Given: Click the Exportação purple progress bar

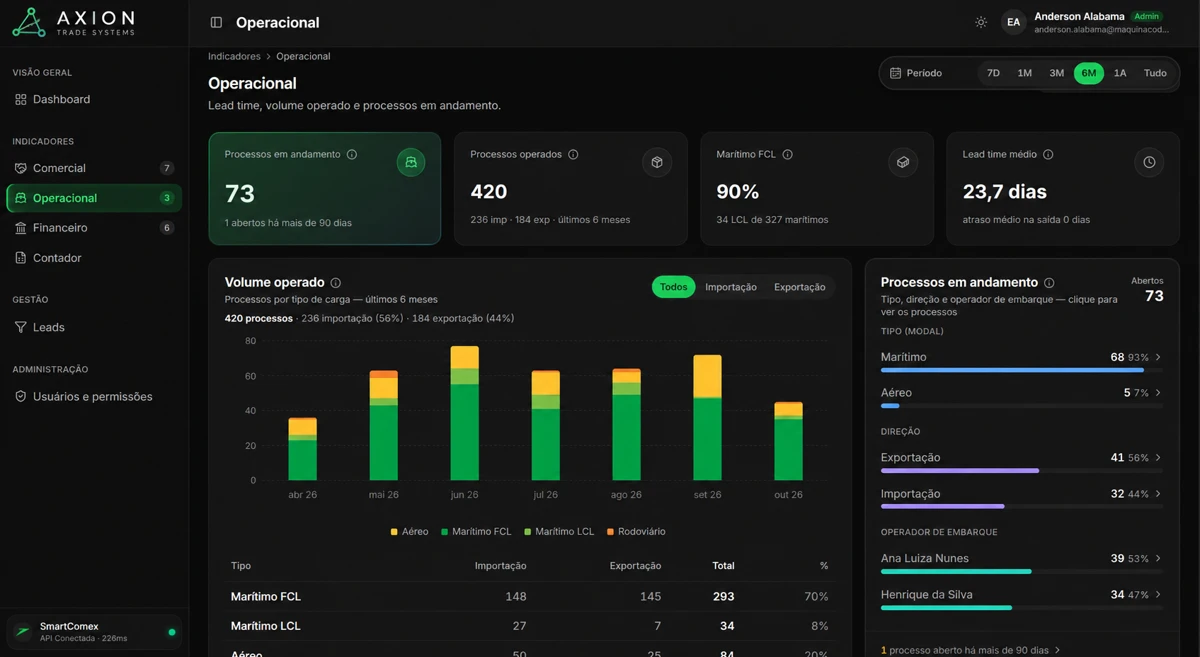Looking at the screenshot, I should 960,470.
